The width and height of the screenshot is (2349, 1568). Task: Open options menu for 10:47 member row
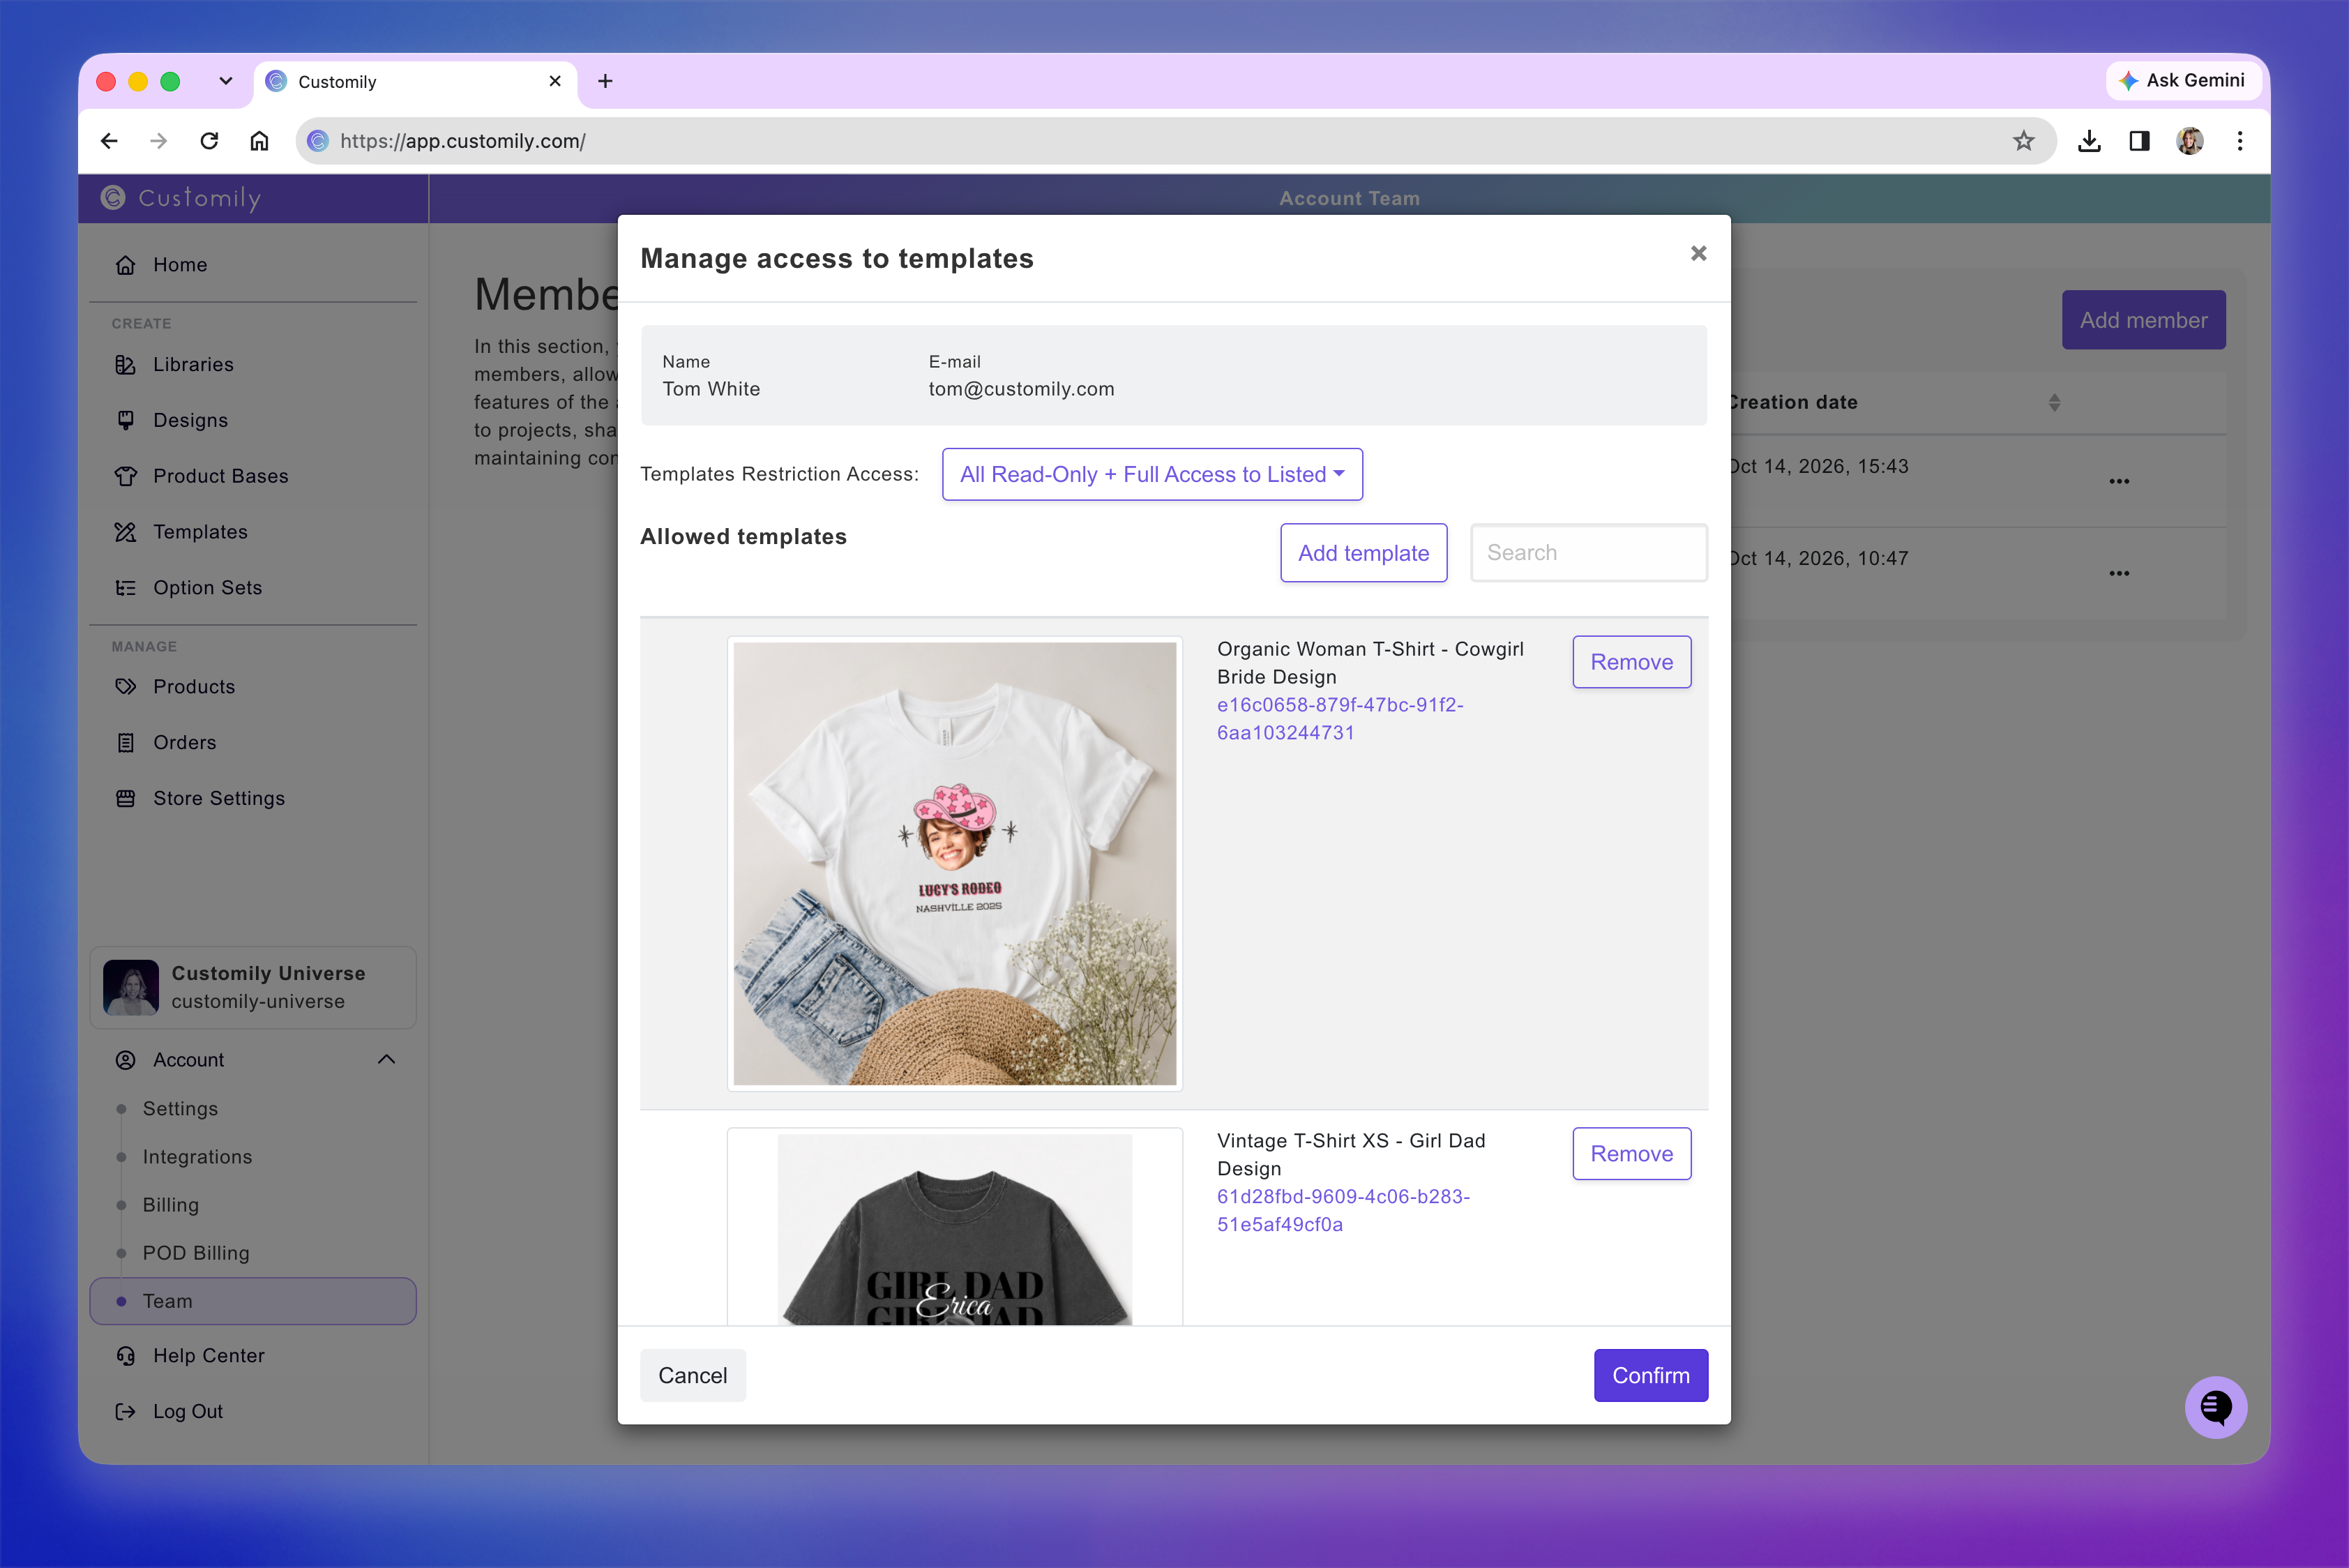[x=2119, y=573]
